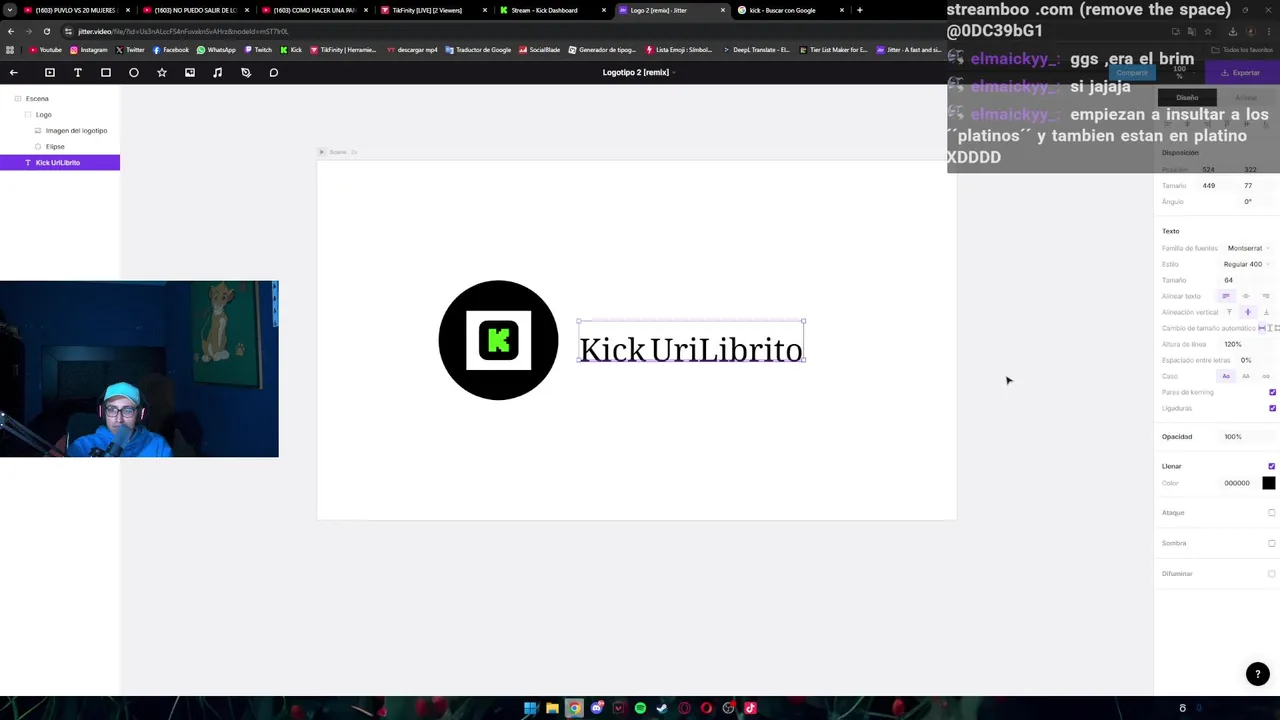Open Windows Start button on taskbar
The width and height of the screenshot is (1280, 720).
point(530,708)
